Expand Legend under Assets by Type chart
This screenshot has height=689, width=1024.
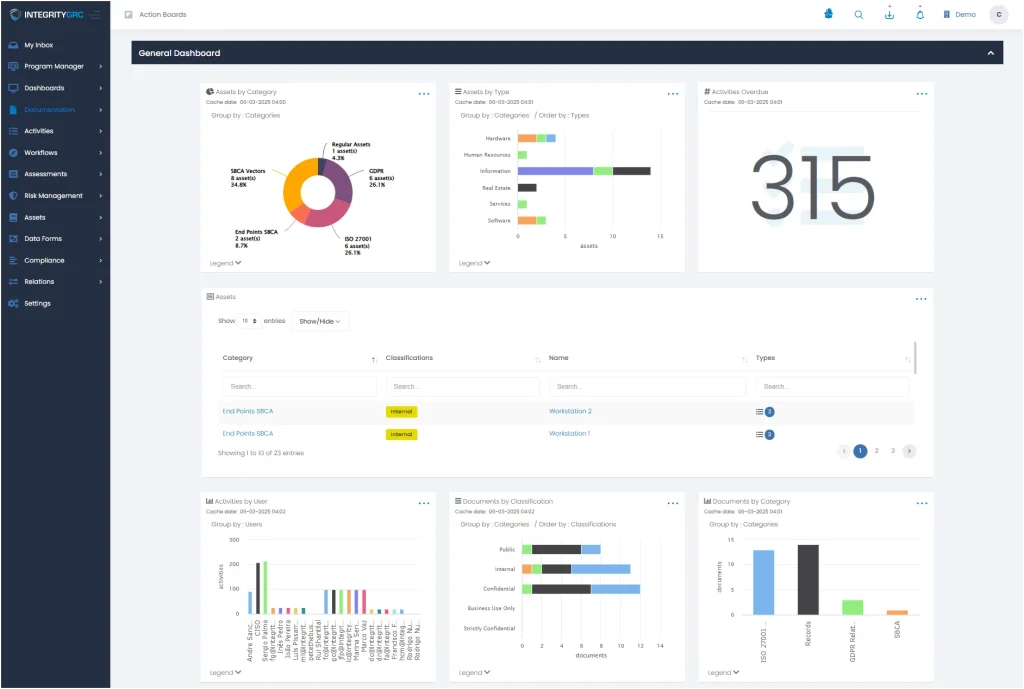coord(475,263)
